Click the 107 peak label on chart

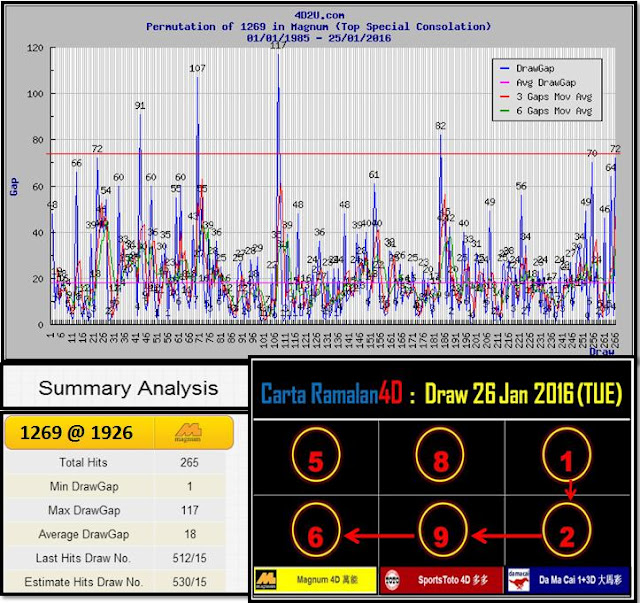(x=197, y=69)
